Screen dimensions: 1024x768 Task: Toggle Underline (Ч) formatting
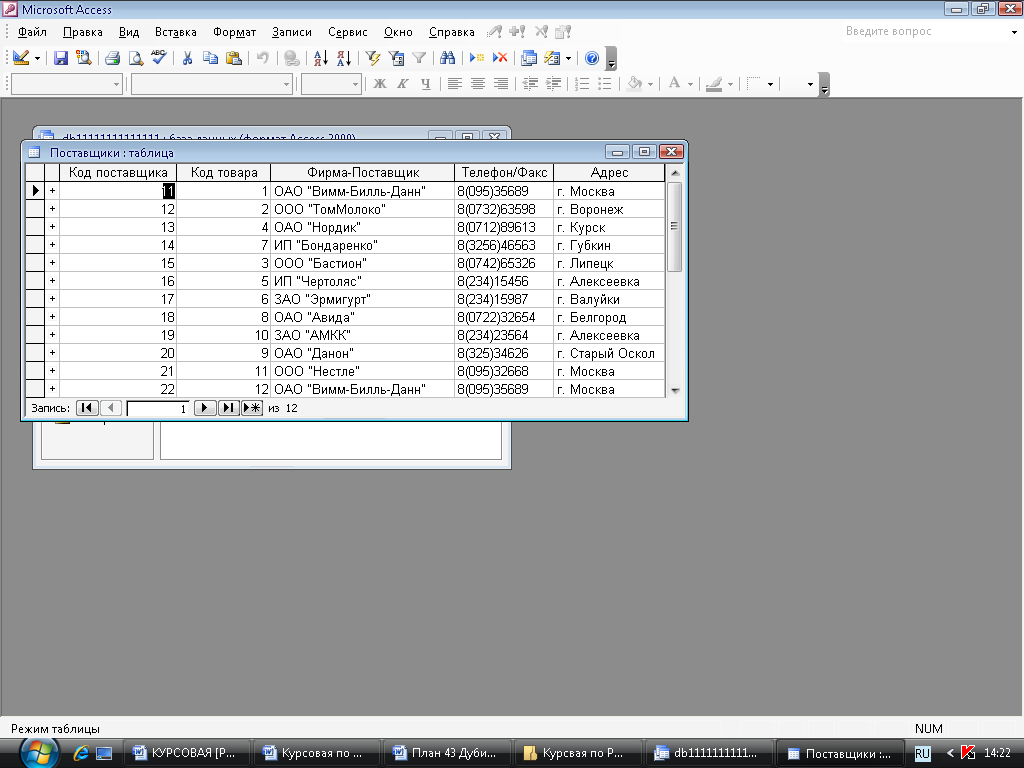[425, 84]
